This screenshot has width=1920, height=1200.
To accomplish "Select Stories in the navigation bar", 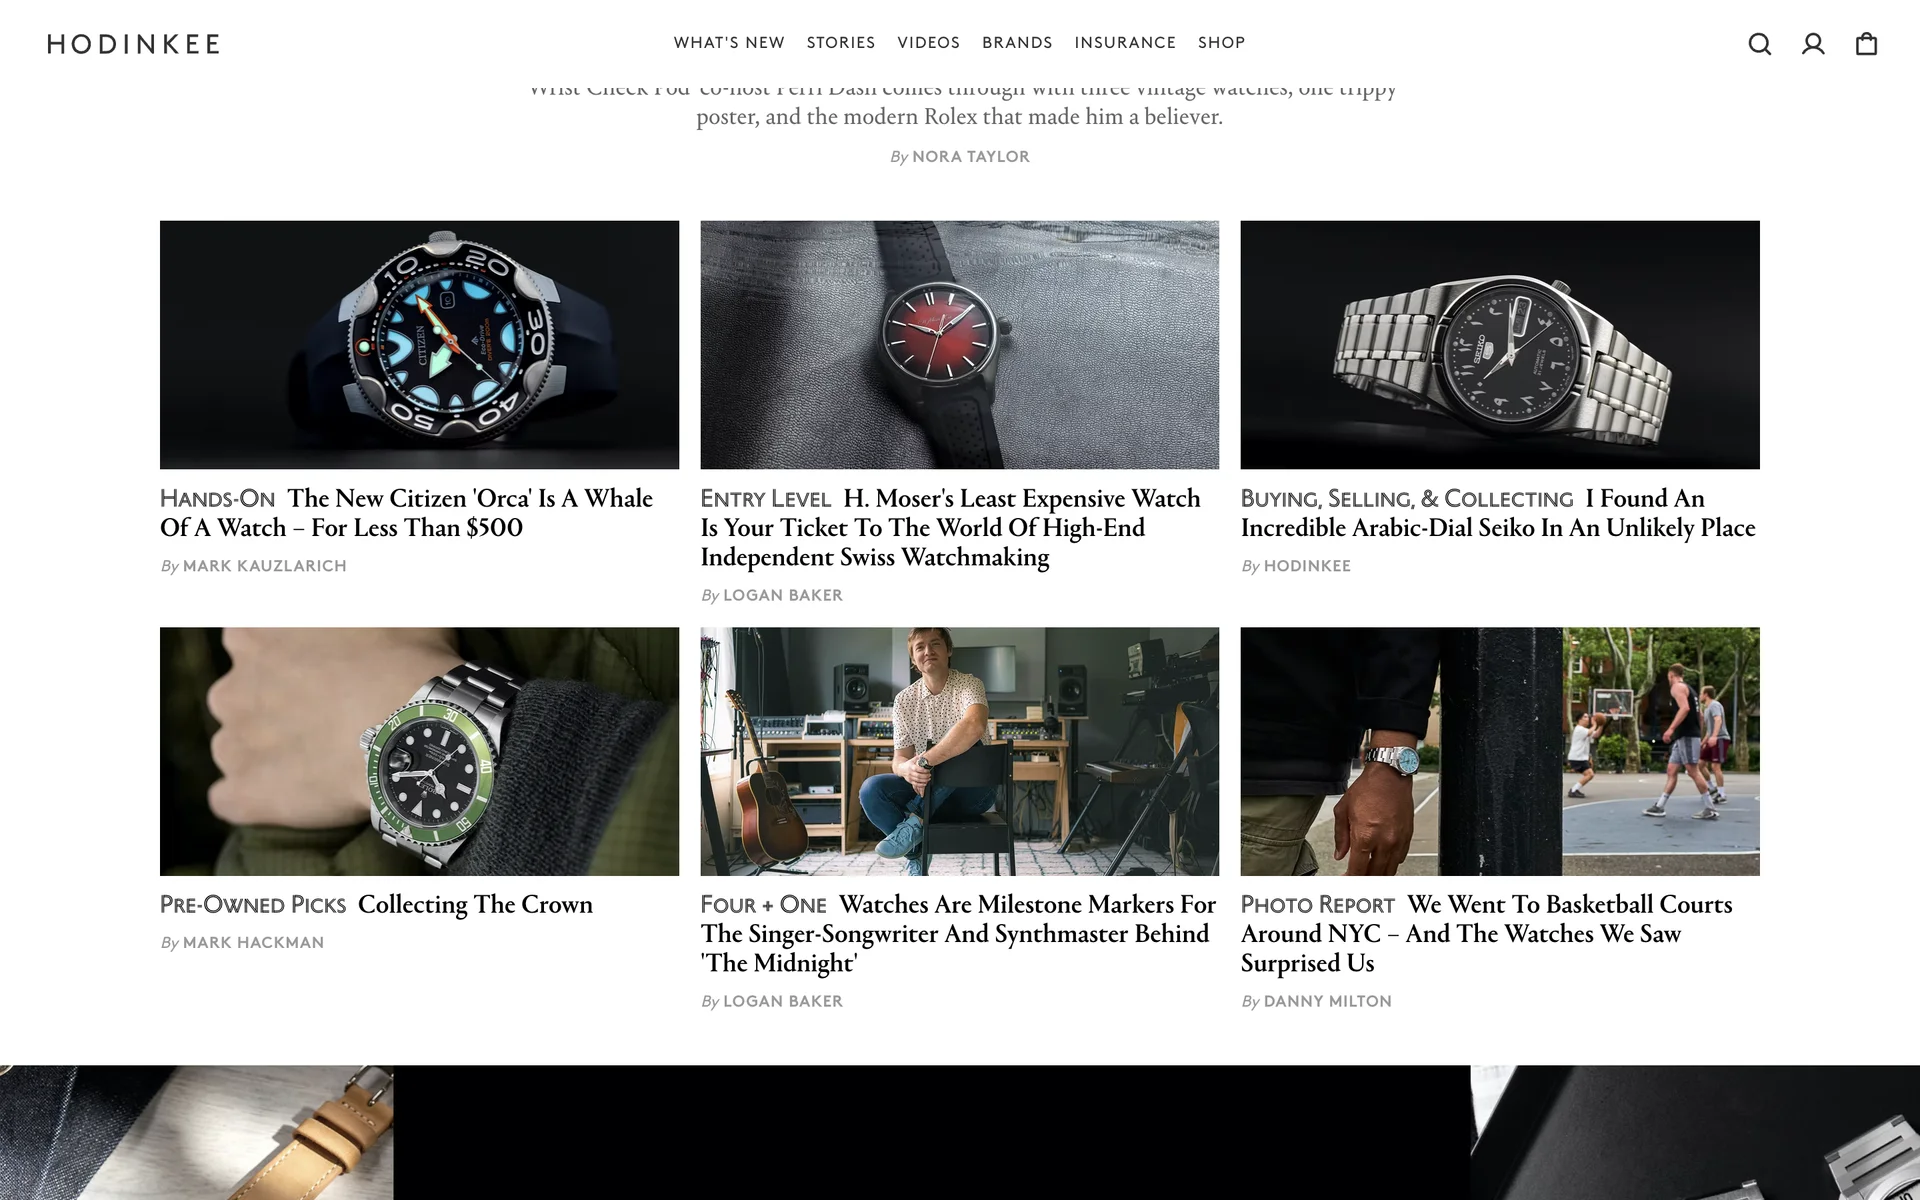I will [x=841, y=43].
